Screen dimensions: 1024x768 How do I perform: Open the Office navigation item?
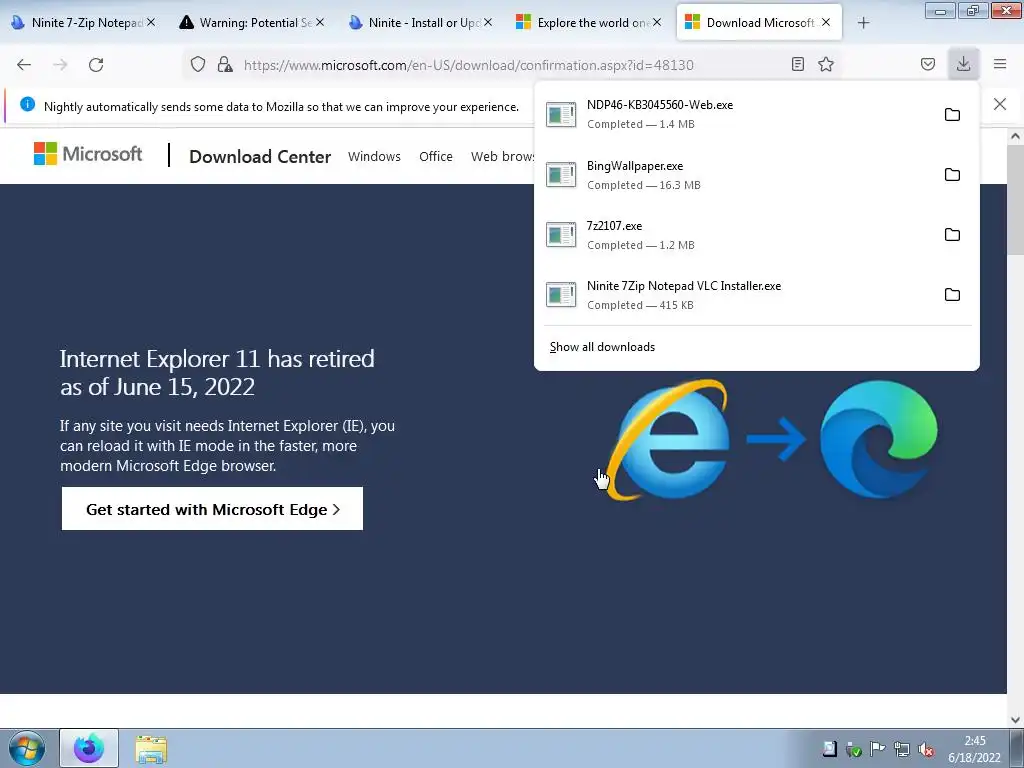point(436,157)
